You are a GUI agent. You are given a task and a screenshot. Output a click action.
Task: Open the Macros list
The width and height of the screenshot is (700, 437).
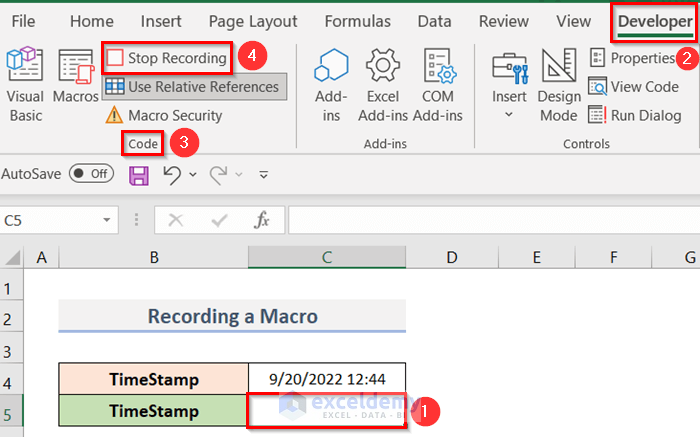[x=75, y=76]
